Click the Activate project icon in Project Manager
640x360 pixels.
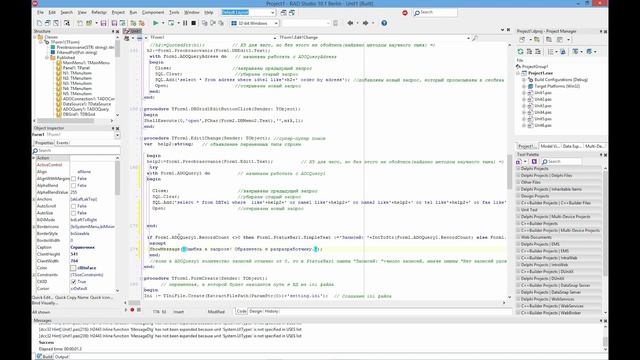(522, 40)
